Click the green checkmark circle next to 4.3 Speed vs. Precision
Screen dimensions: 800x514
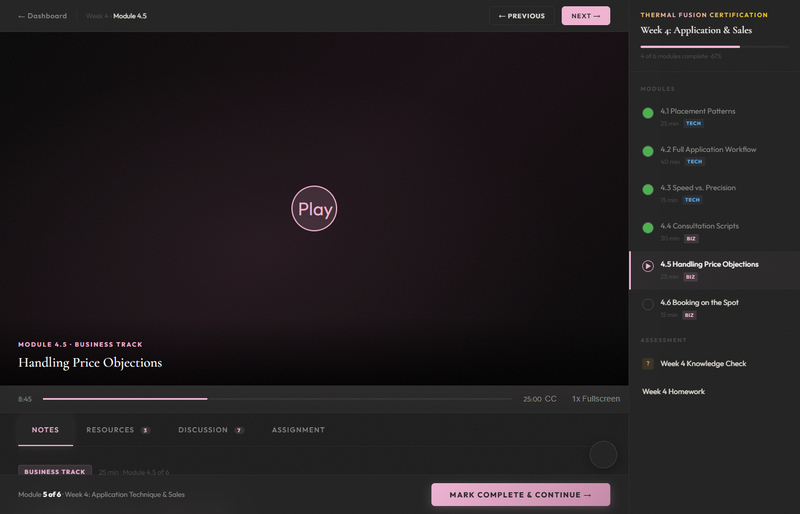pos(648,190)
